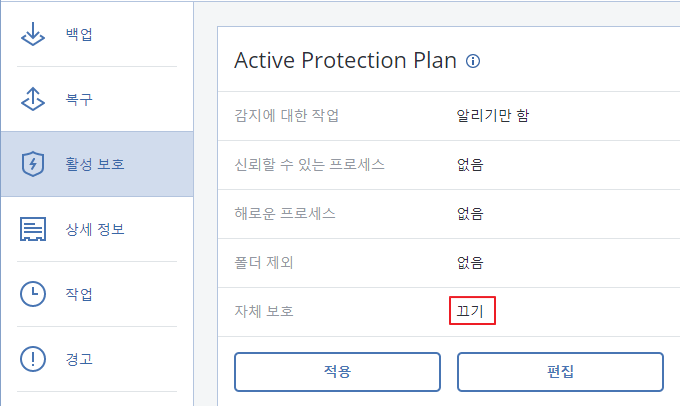This screenshot has height=406, width=680.
Task: Click the tasks clock icon
Action: click(x=33, y=294)
